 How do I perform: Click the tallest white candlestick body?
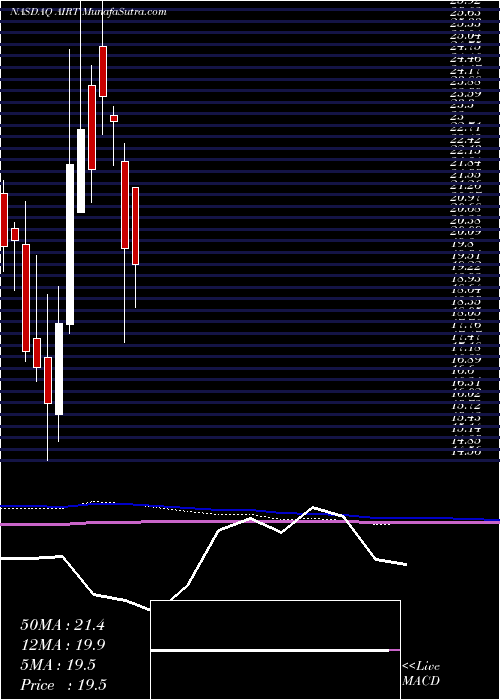click(70, 244)
